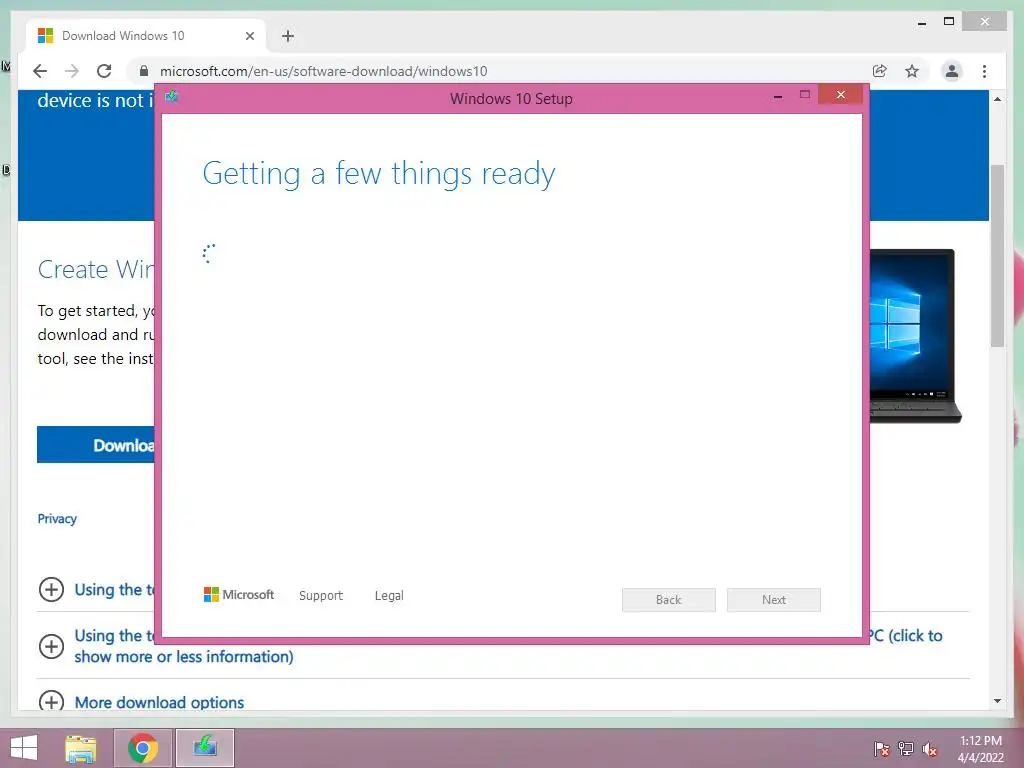
Task: Share this page via the share icon
Action: click(x=880, y=71)
